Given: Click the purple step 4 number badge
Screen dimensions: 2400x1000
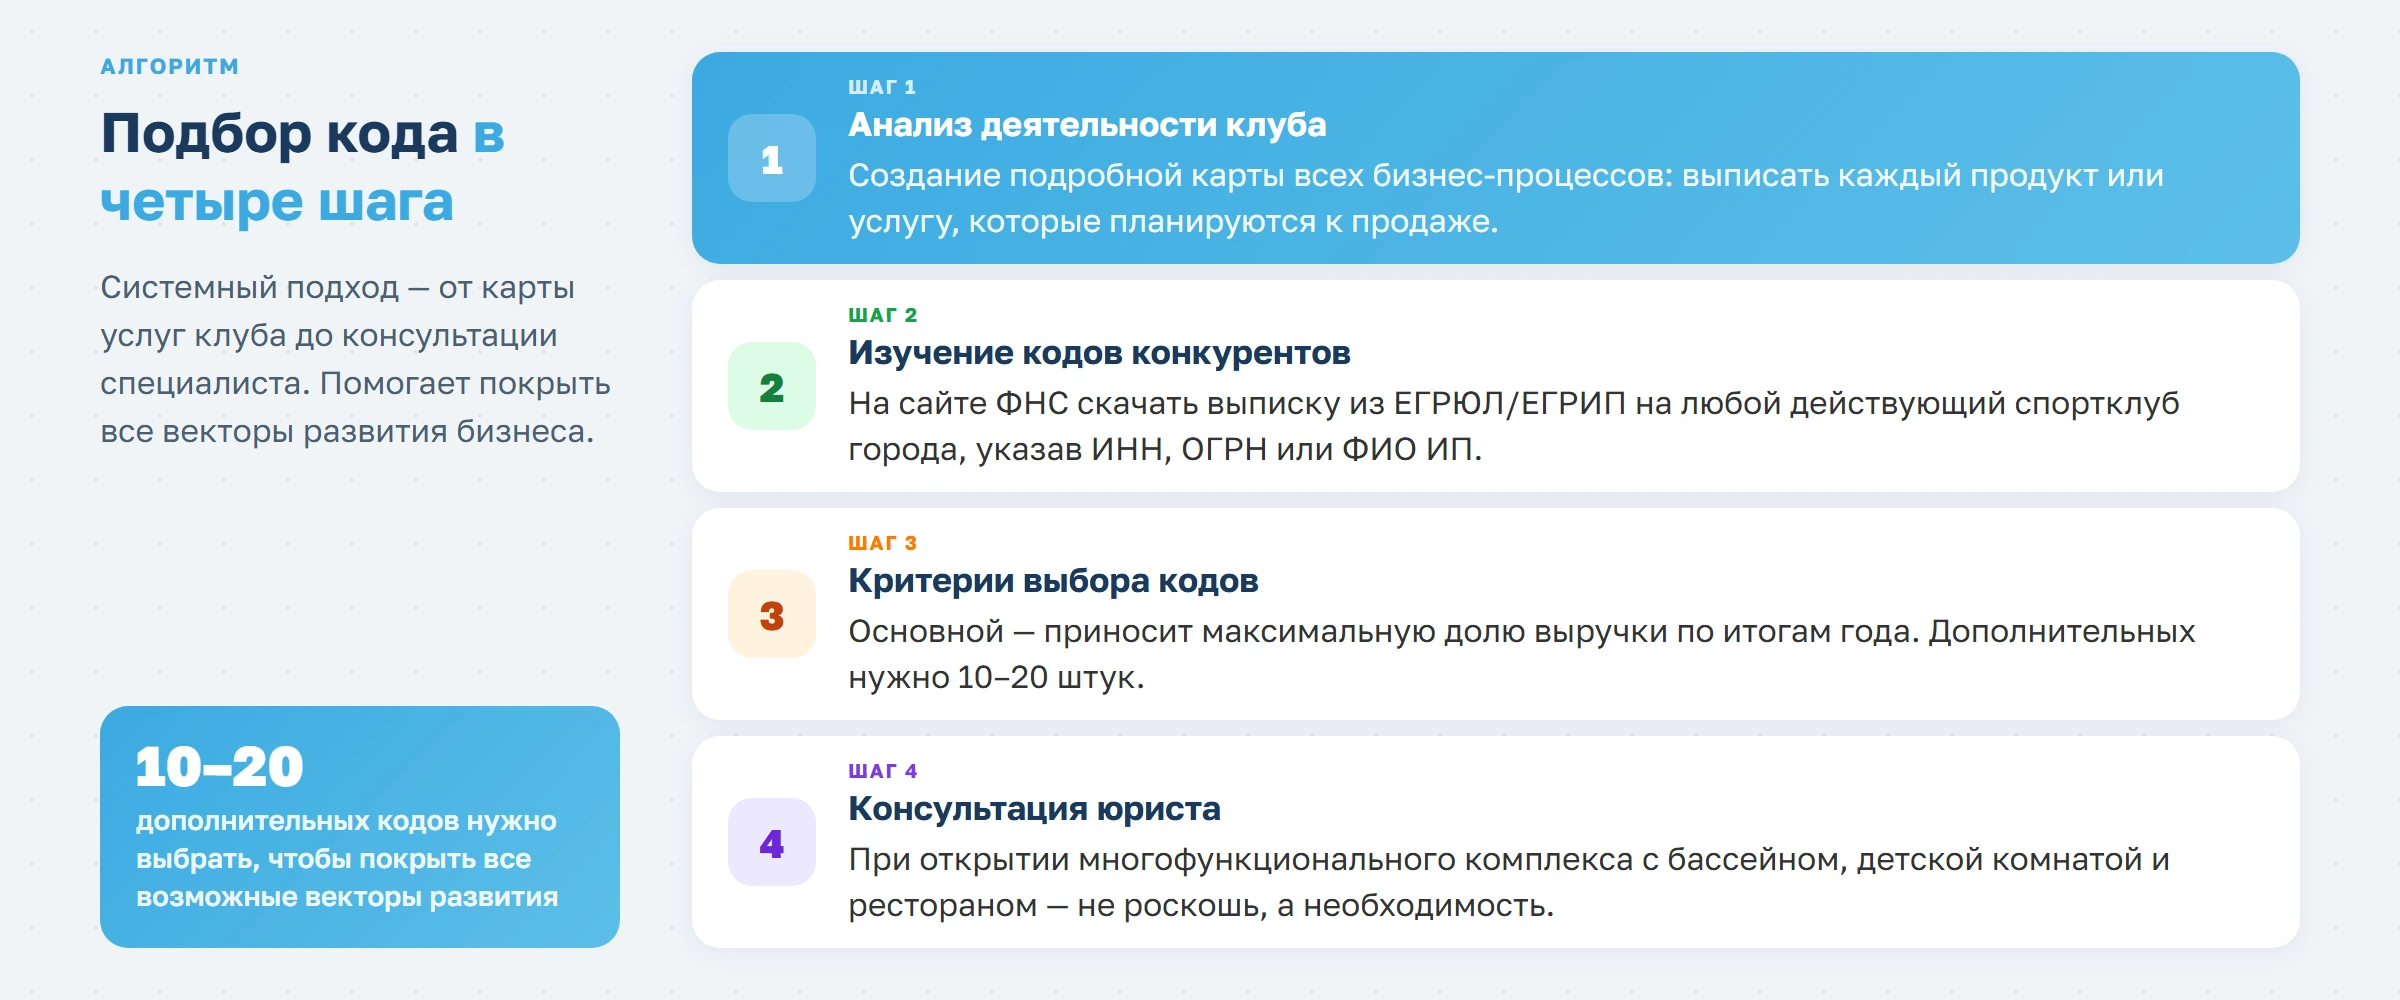Looking at the screenshot, I should coord(772,842).
